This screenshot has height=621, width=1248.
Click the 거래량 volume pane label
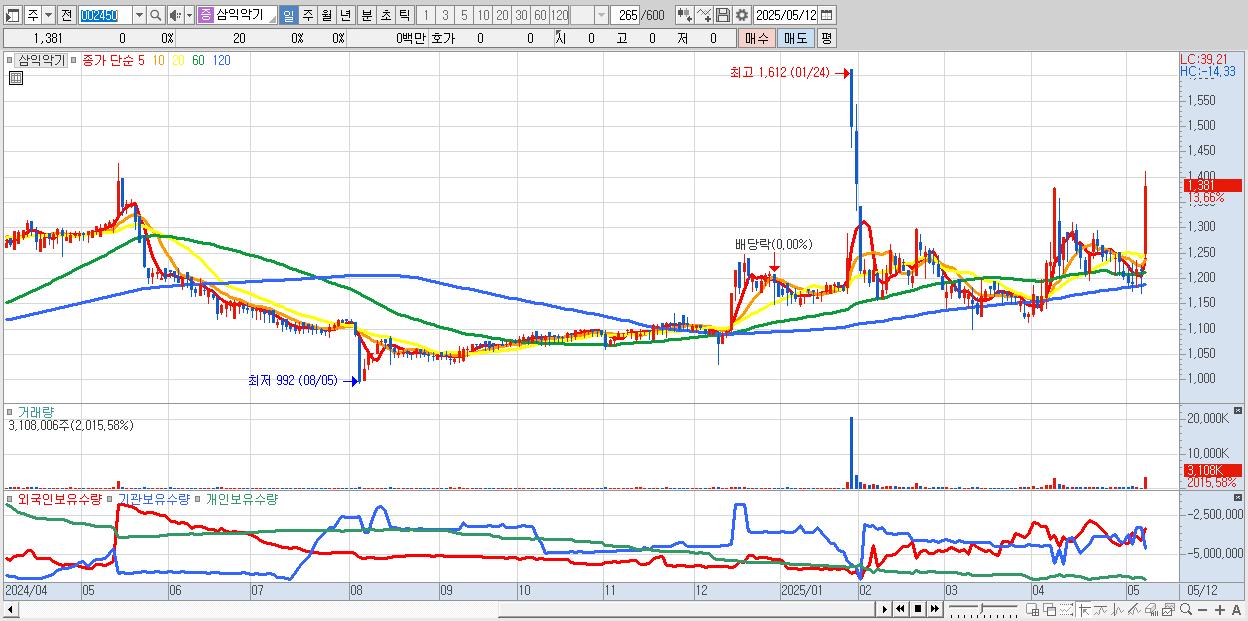tap(35, 411)
